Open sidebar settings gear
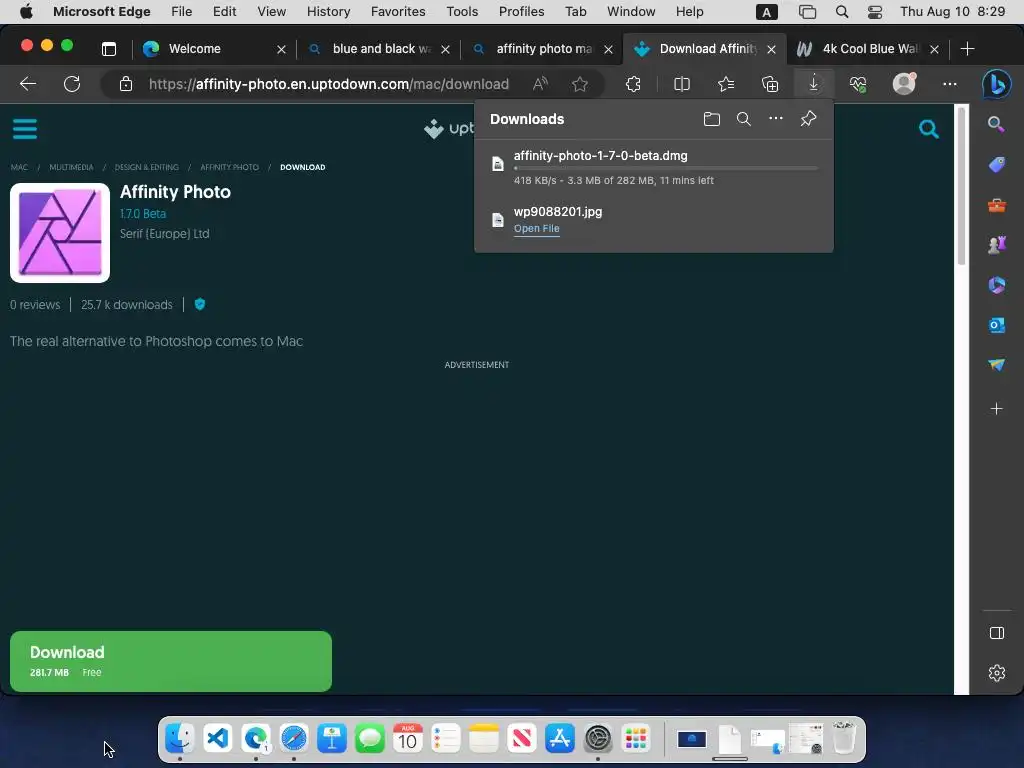 [x=997, y=673]
